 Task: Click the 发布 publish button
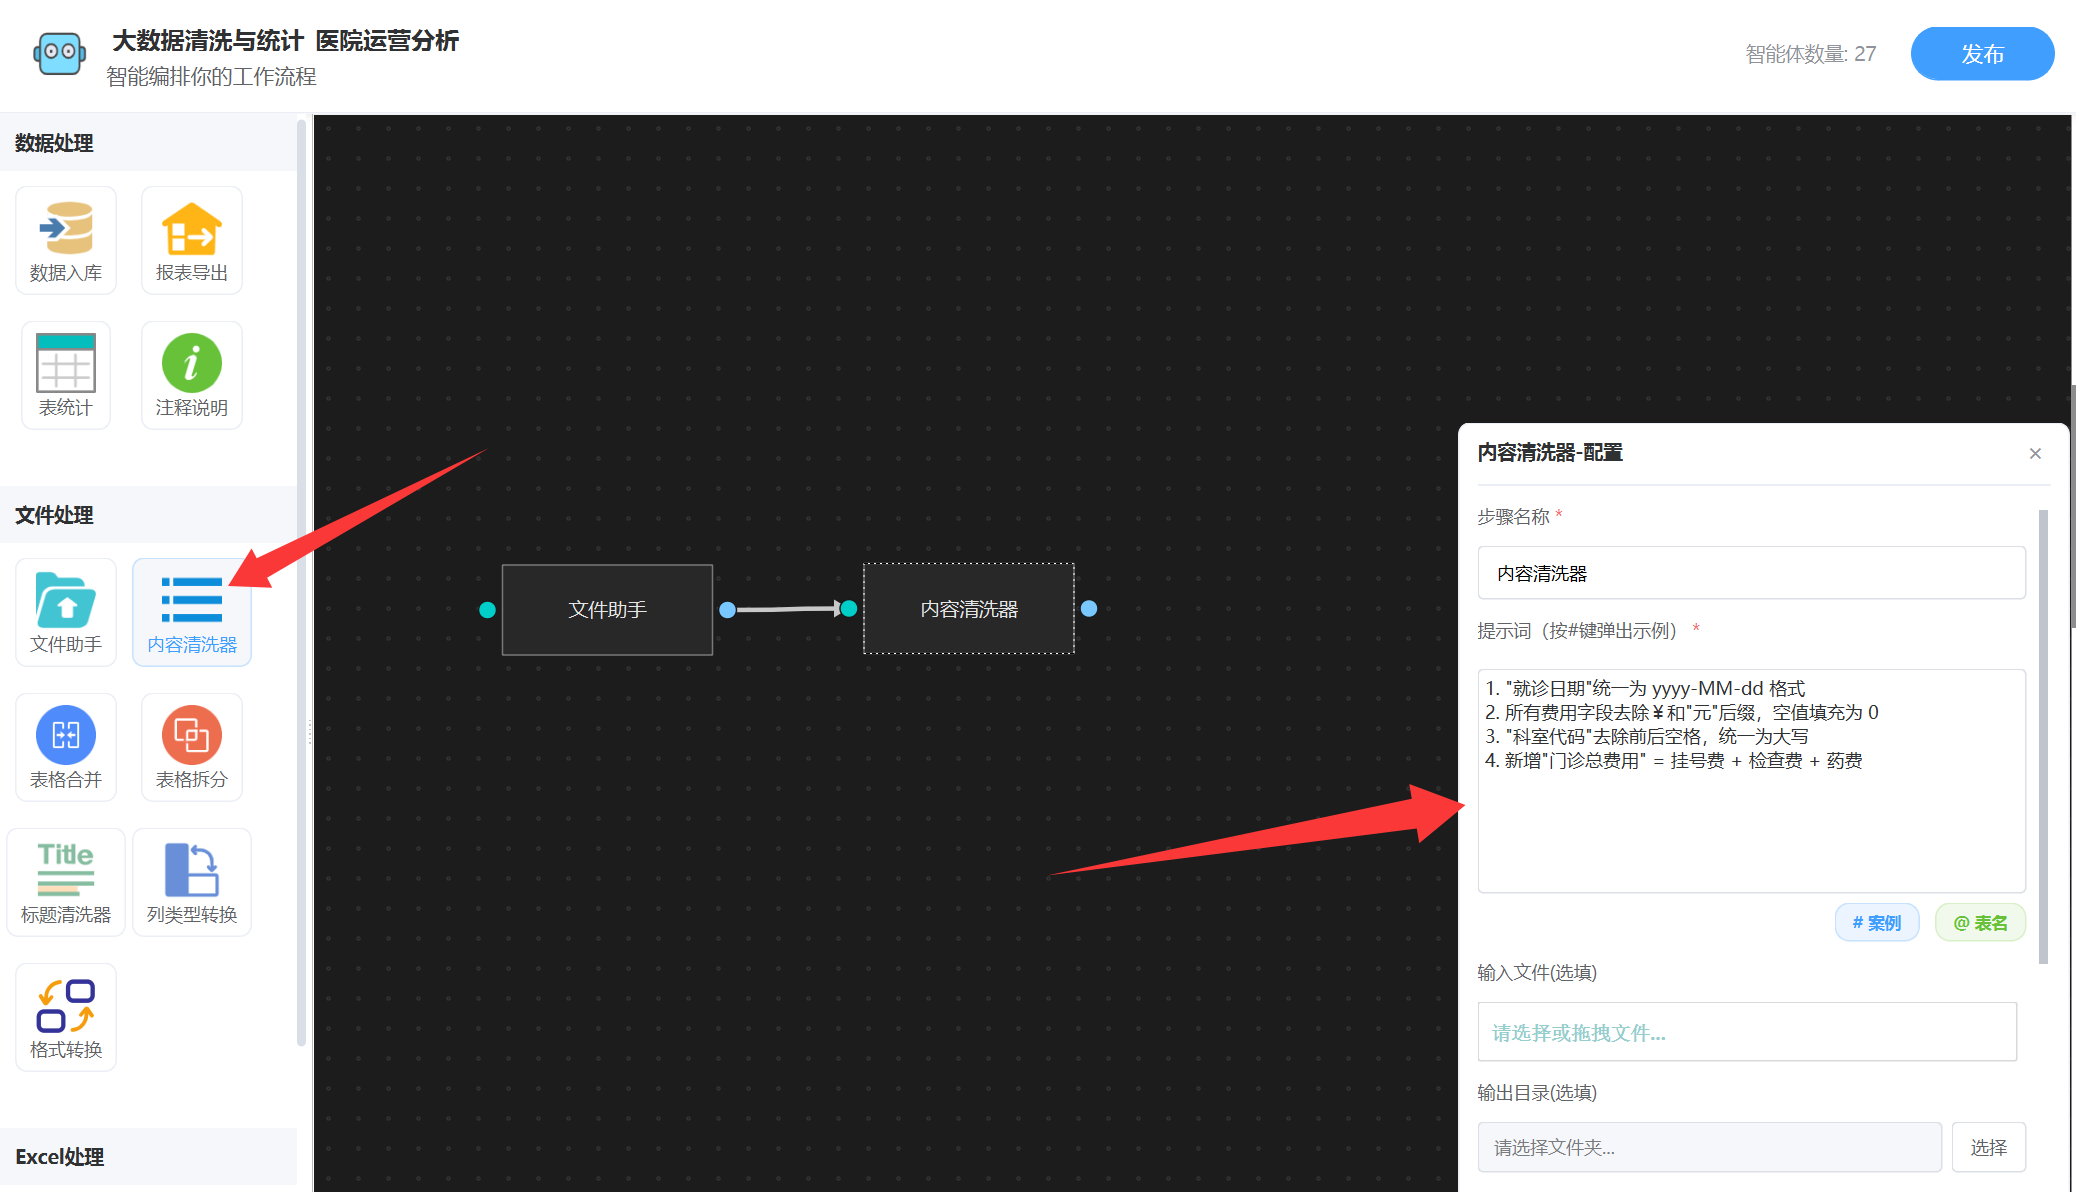[1982, 54]
